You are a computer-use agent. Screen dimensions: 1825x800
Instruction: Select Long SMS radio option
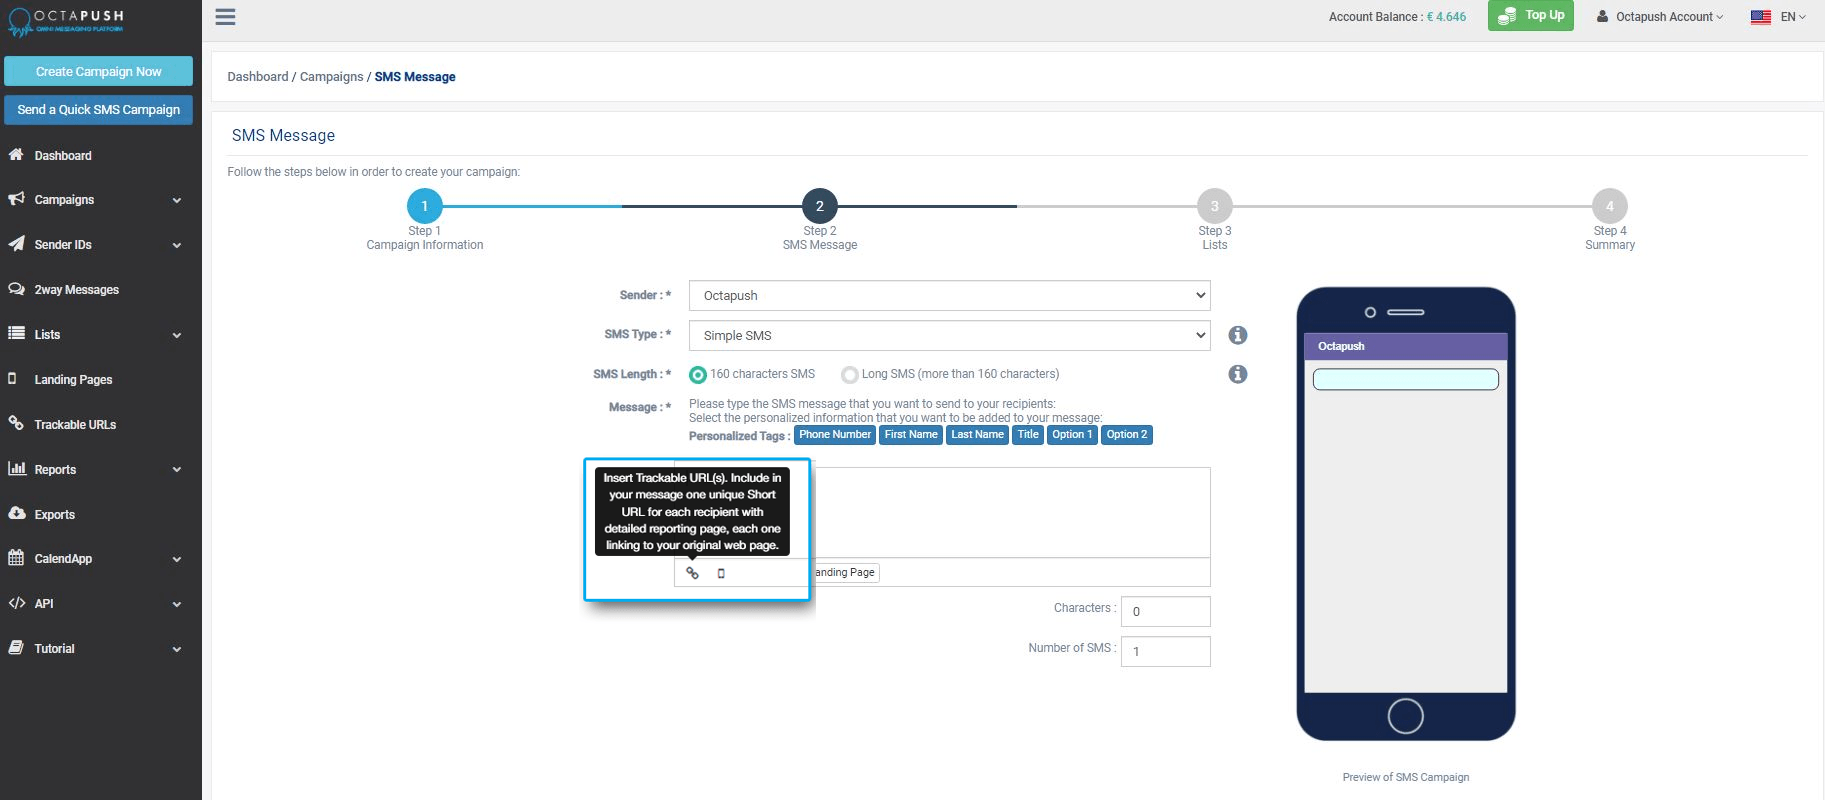[849, 375]
